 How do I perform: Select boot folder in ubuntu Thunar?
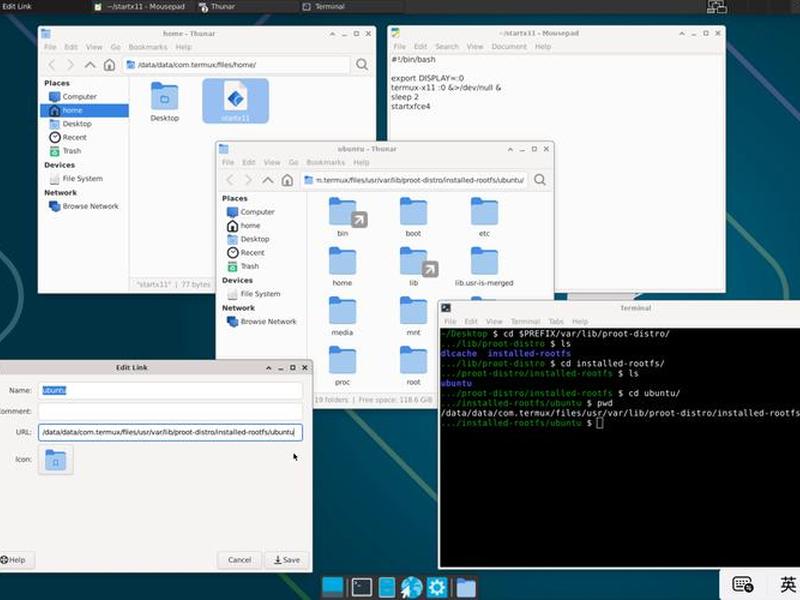click(413, 217)
